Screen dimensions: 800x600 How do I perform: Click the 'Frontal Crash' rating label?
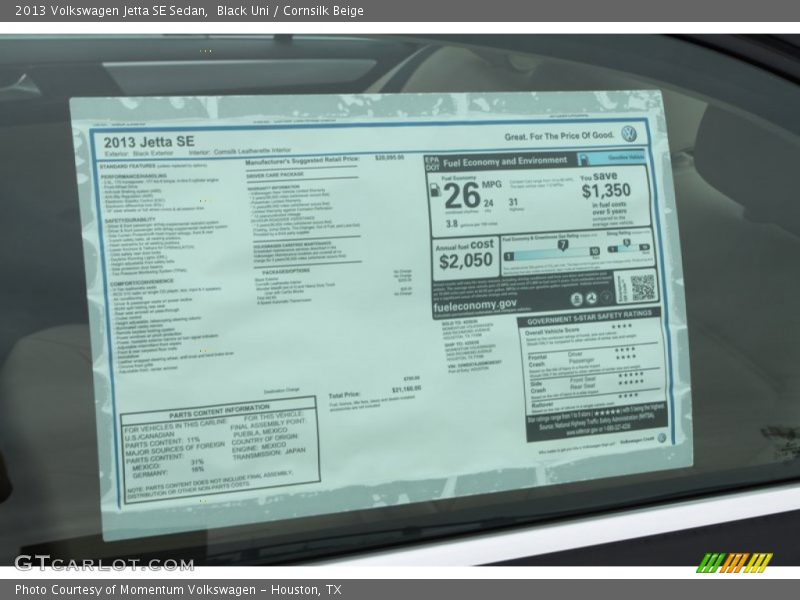537,361
